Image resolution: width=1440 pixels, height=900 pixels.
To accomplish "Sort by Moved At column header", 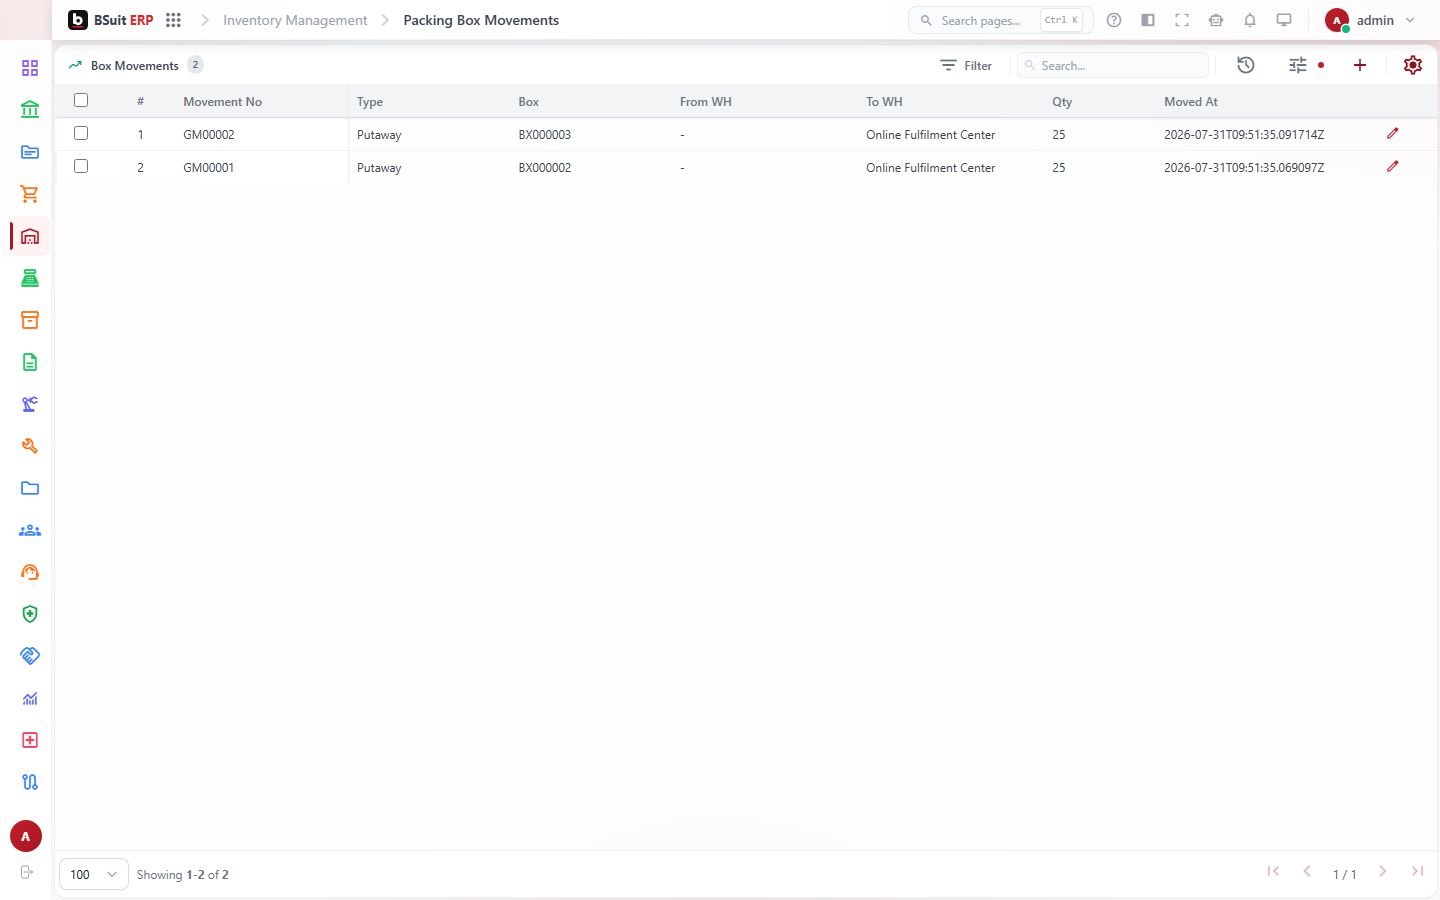I will tap(1191, 101).
